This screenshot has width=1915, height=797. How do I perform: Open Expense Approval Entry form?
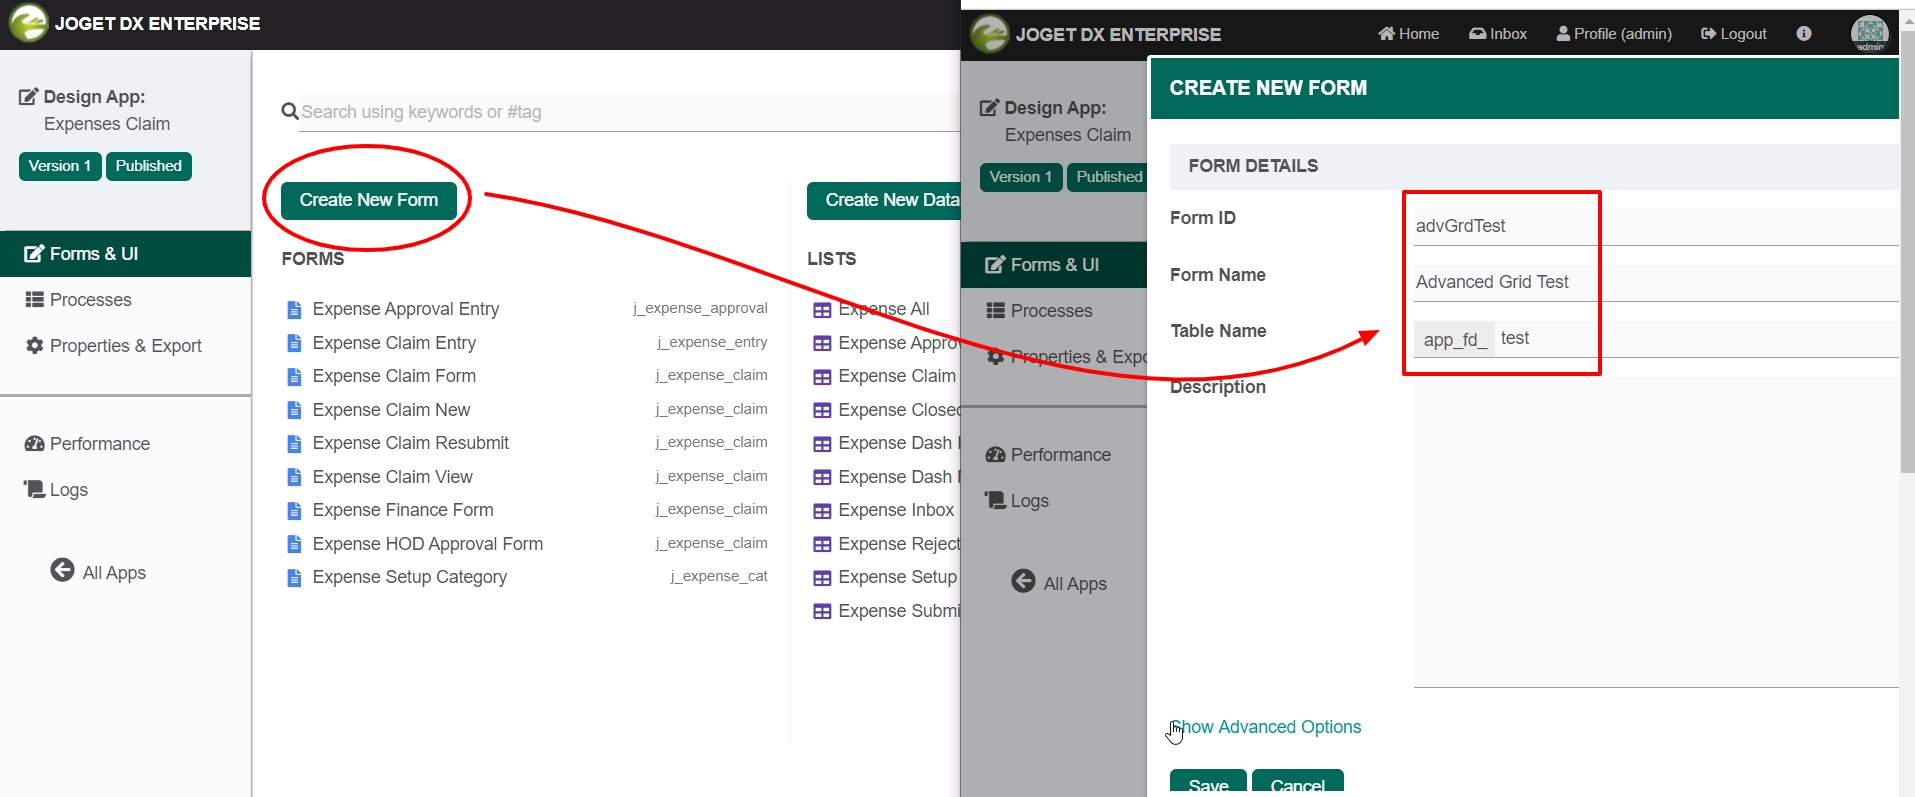click(x=405, y=309)
